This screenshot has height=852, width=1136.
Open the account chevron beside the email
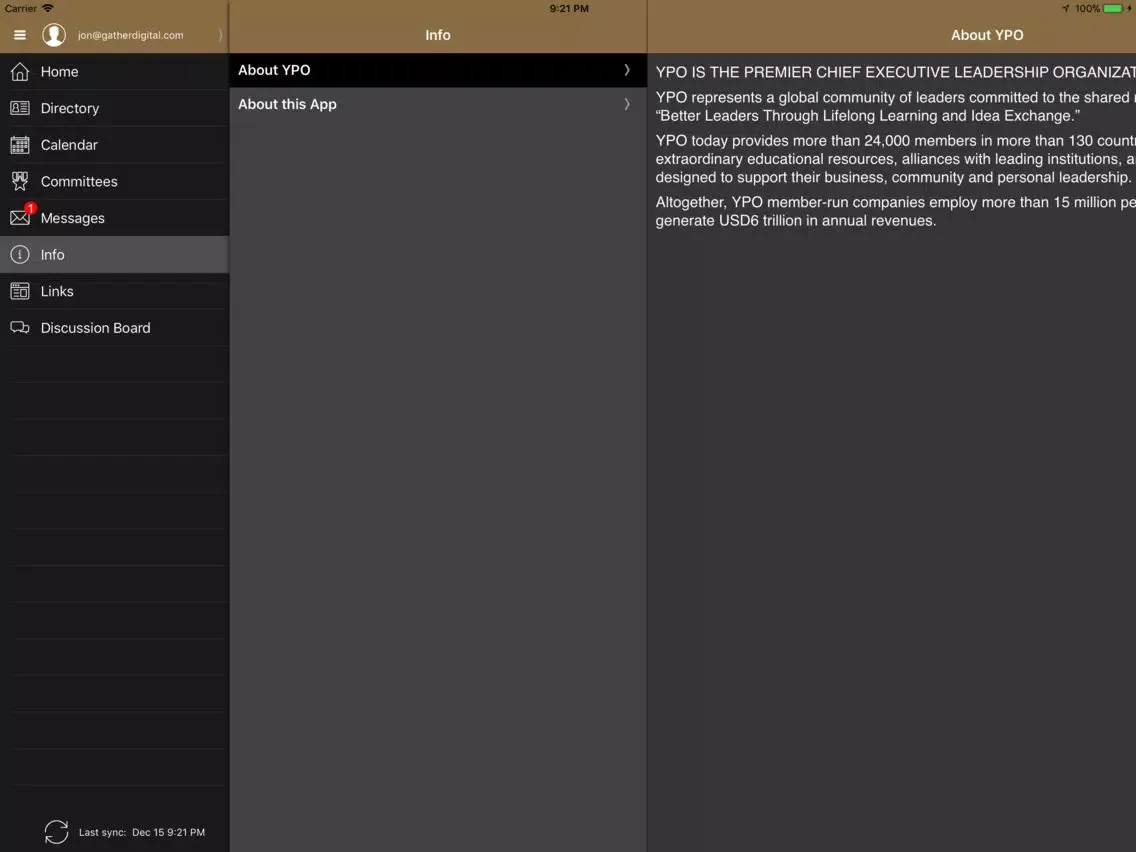pos(220,35)
